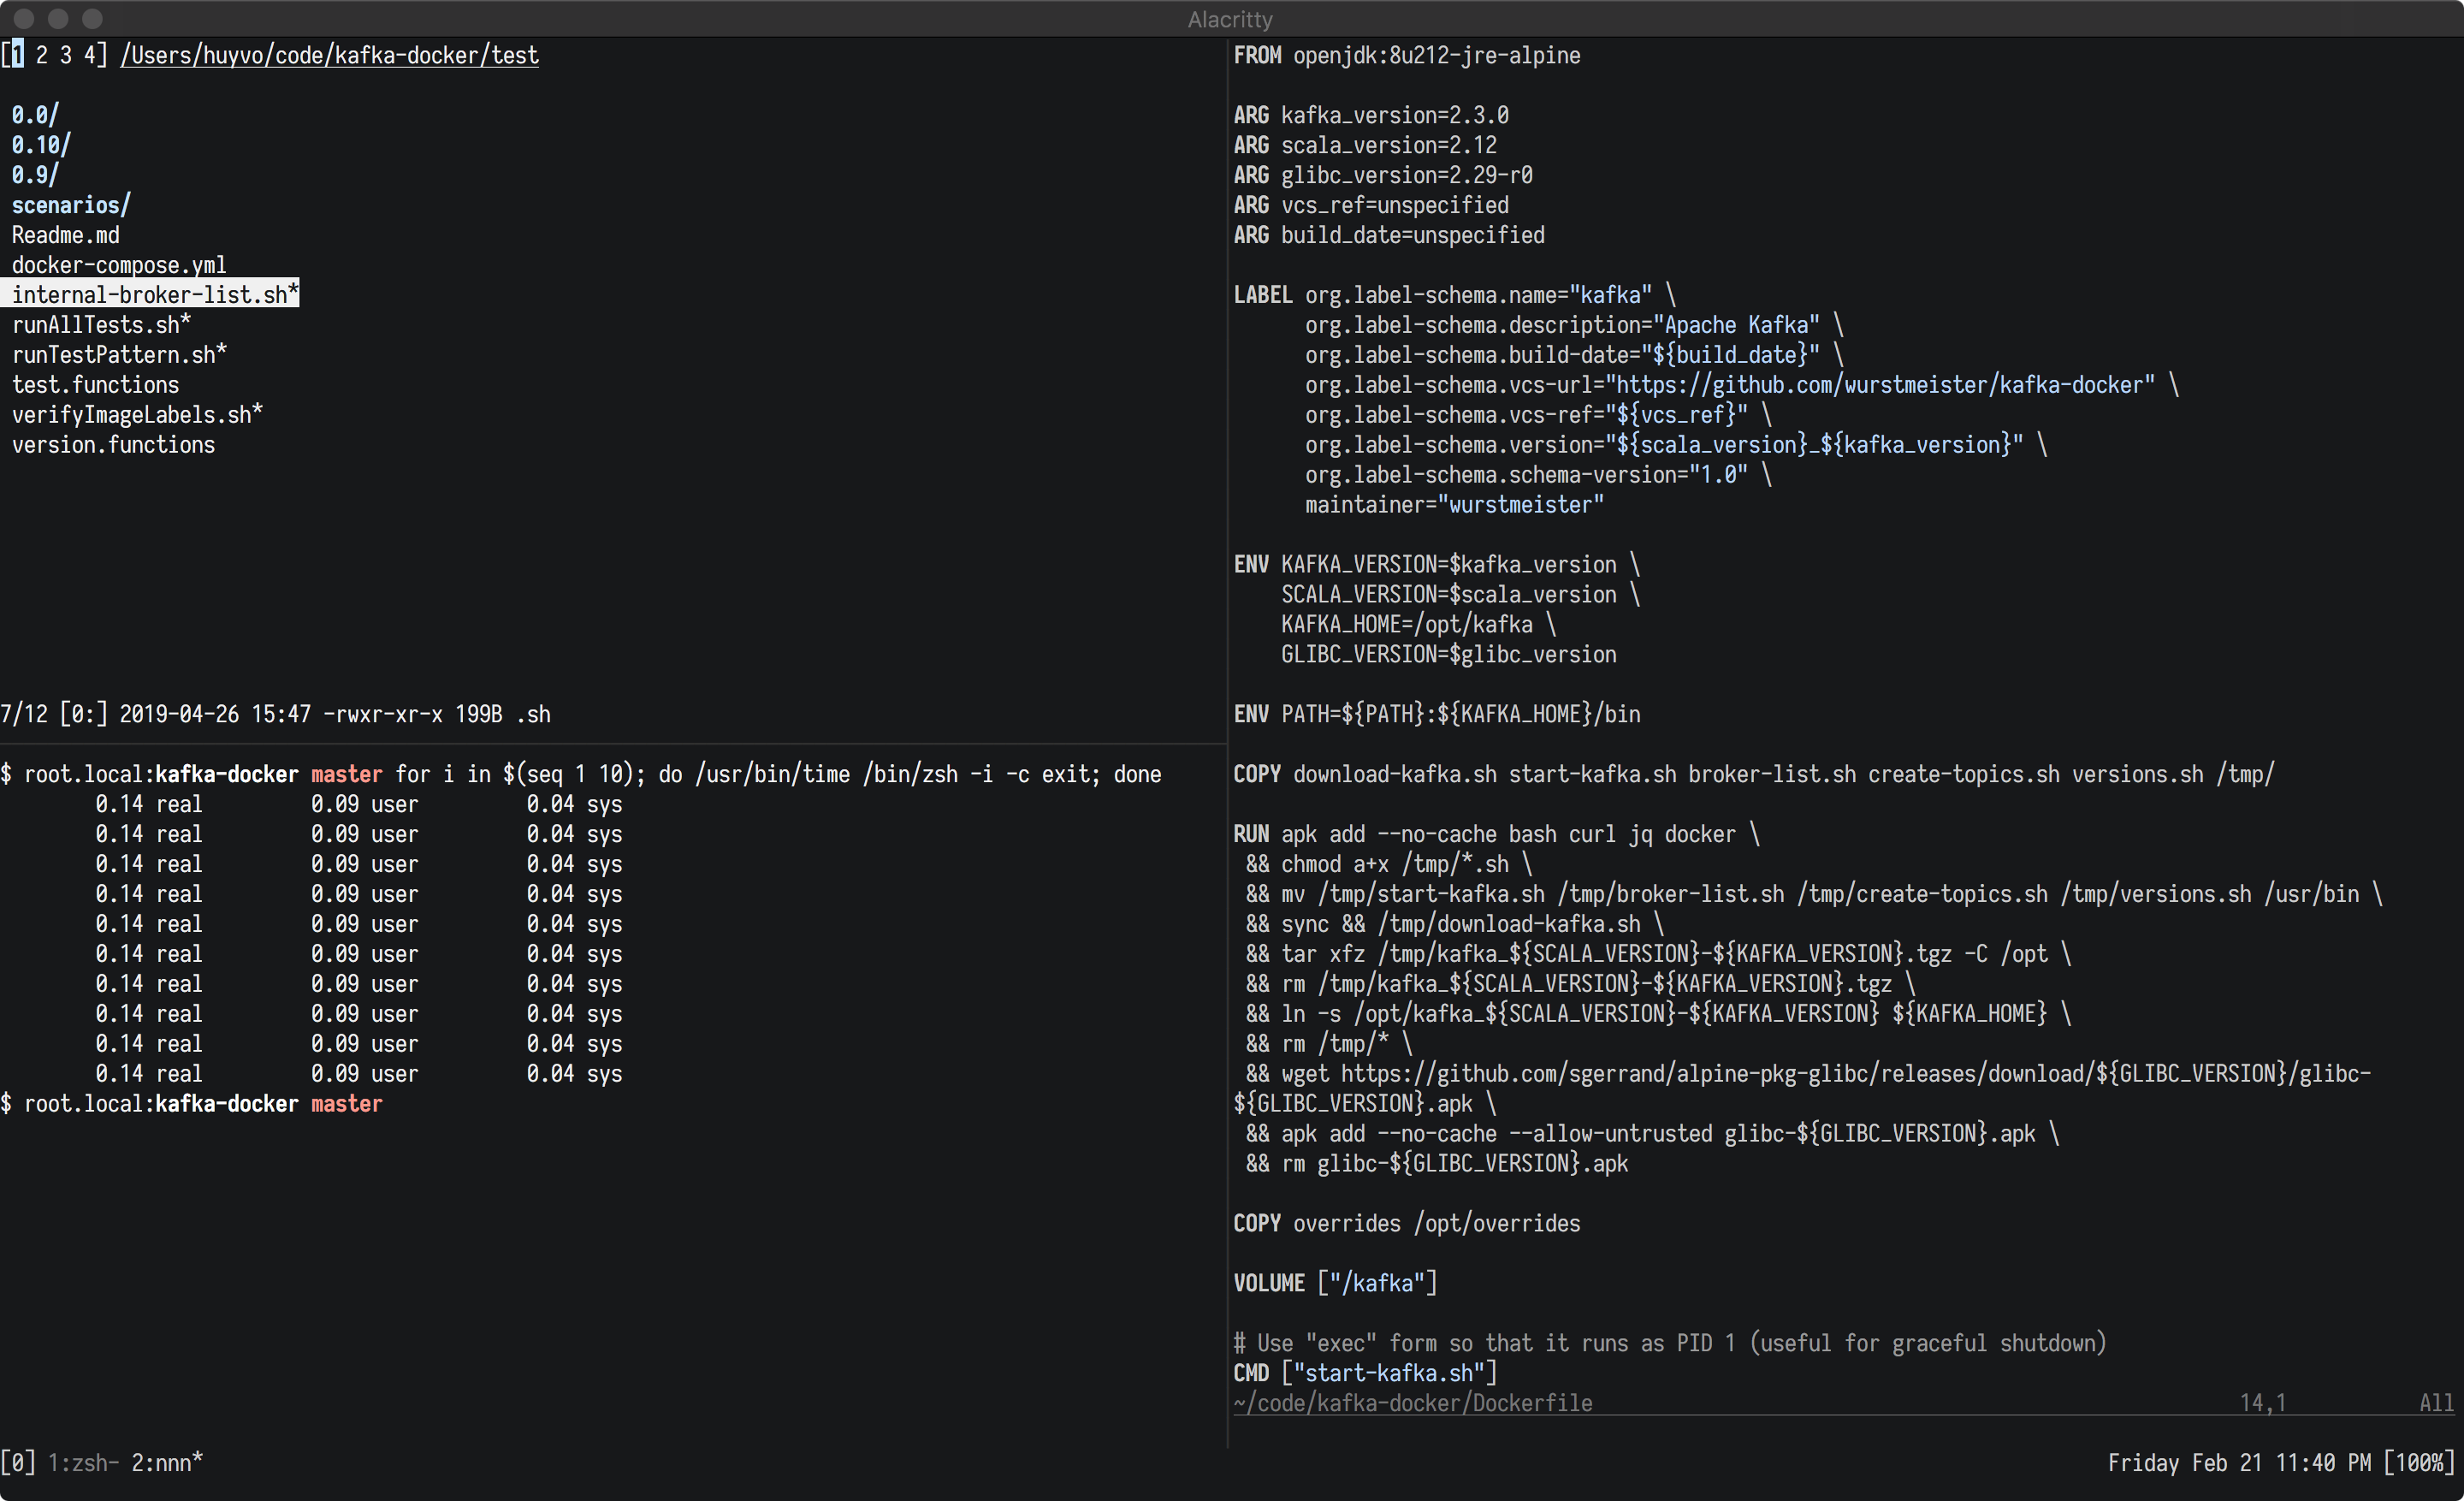
Task: Select runAllTests.sh in the listing
Action: click(x=101, y=325)
